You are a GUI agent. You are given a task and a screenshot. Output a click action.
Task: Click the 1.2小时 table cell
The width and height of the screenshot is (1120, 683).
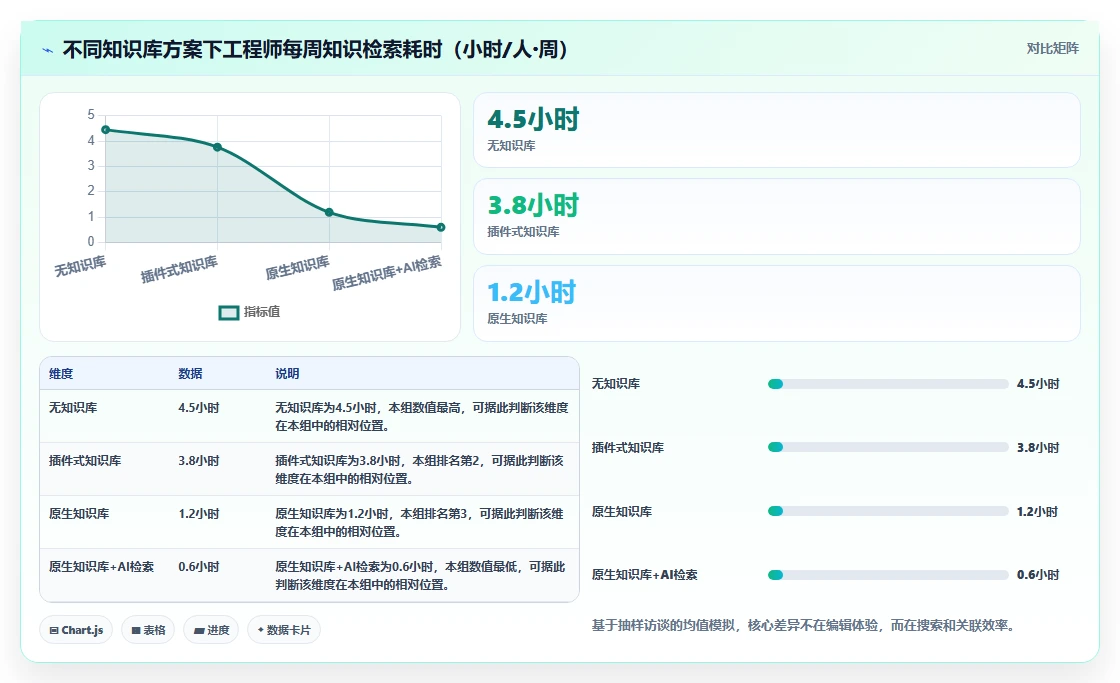click(199, 514)
